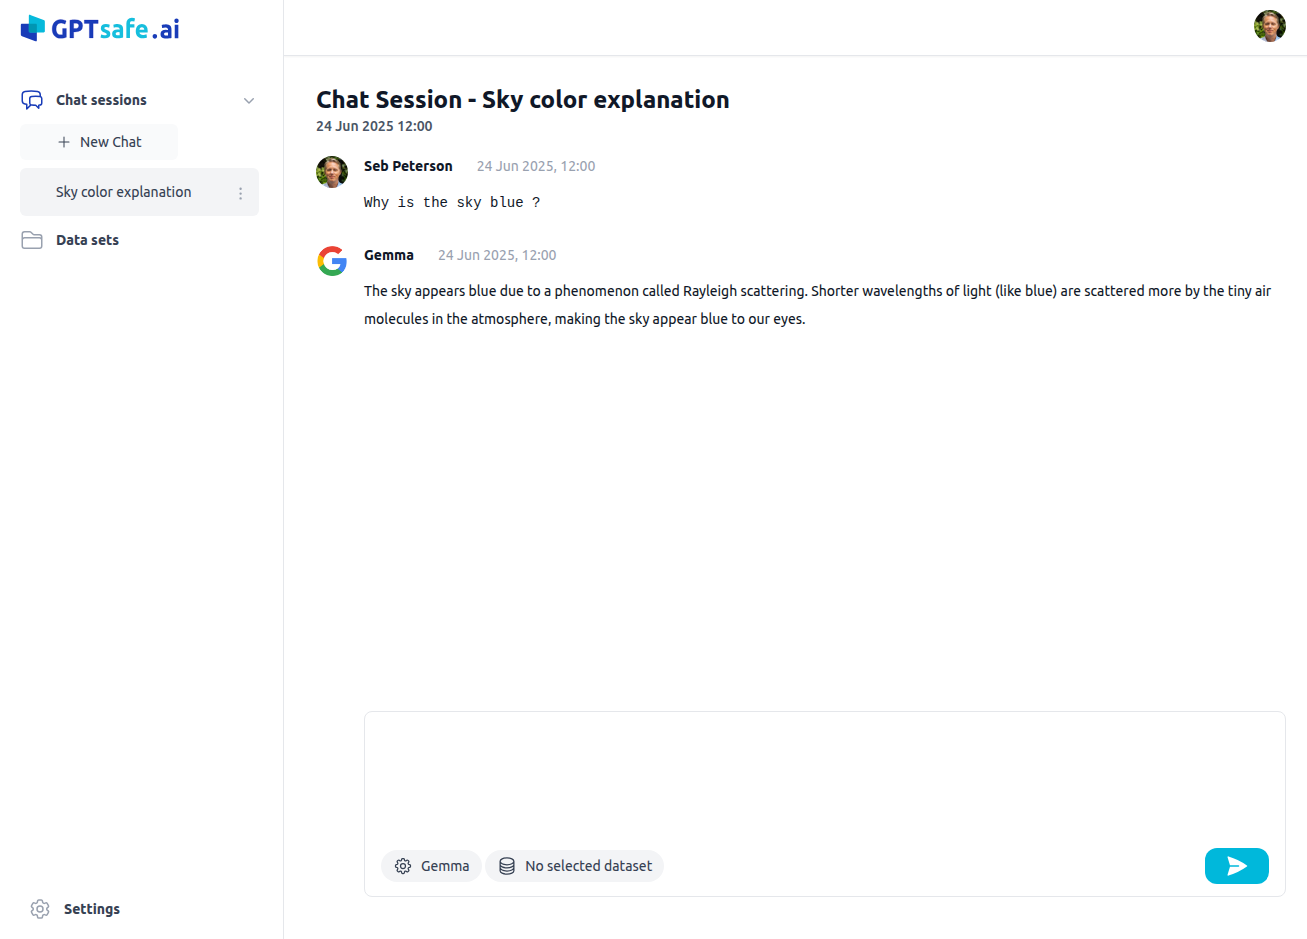This screenshot has width=1307, height=939.
Task: Open the No selected dataset picker
Action: click(x=574, y=866)
